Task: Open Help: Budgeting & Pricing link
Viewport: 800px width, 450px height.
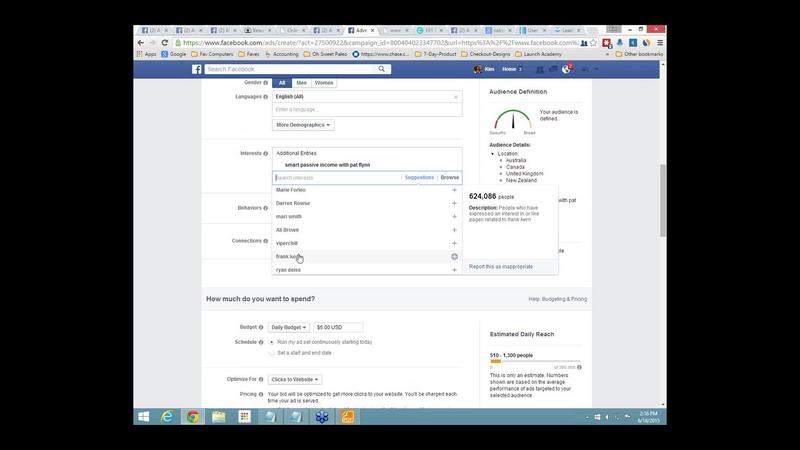Action: (558, 299)
